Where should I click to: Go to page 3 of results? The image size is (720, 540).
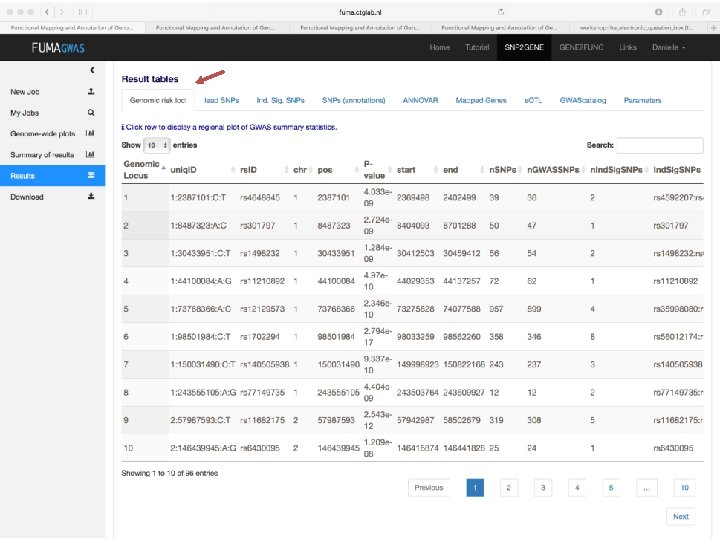pyautogui.click(x=543, y=488)
